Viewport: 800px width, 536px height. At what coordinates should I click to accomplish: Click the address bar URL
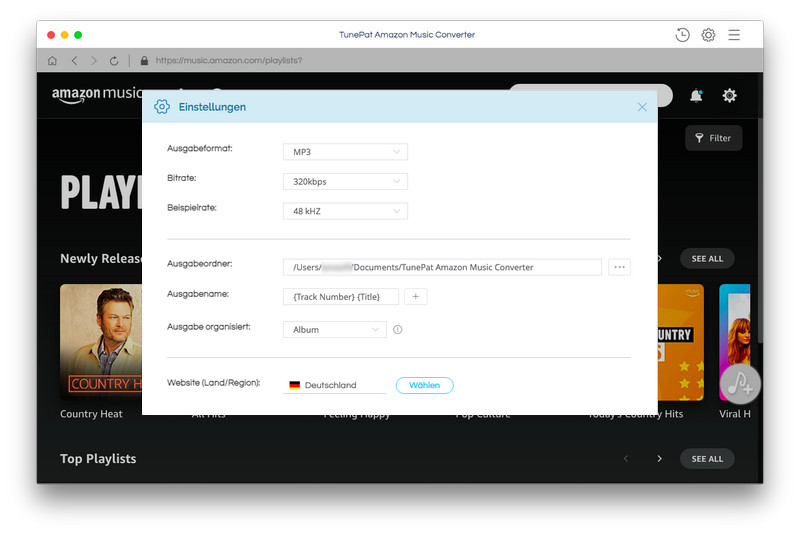tap(229, 60)
